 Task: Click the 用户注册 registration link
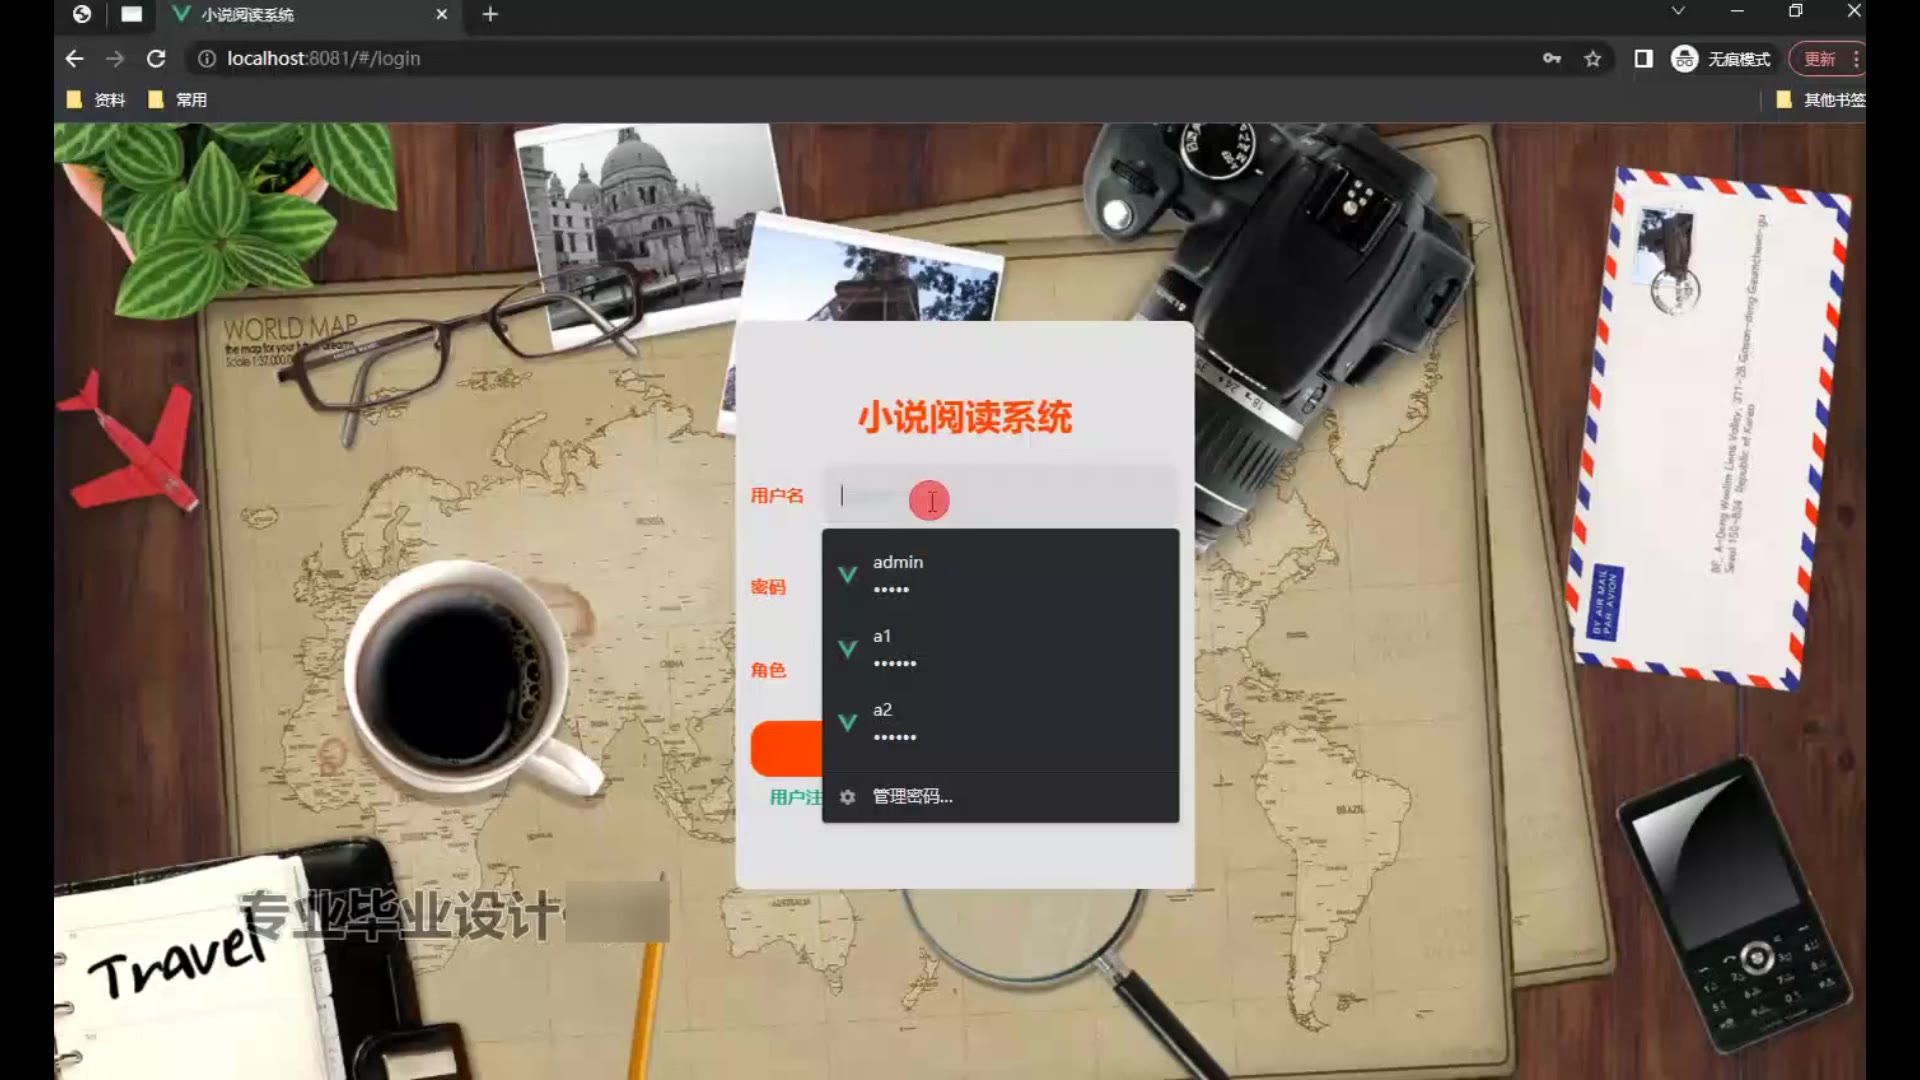click(796, 797)
